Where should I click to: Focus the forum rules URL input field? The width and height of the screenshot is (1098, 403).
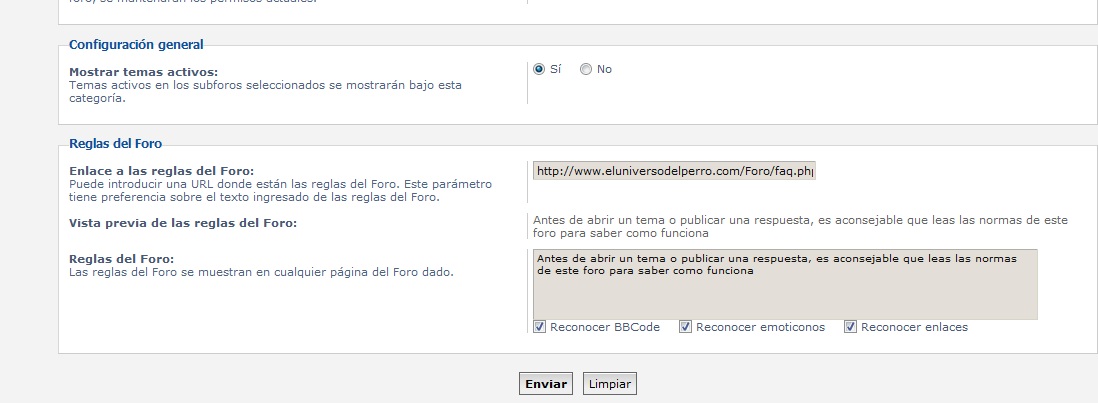675,171
